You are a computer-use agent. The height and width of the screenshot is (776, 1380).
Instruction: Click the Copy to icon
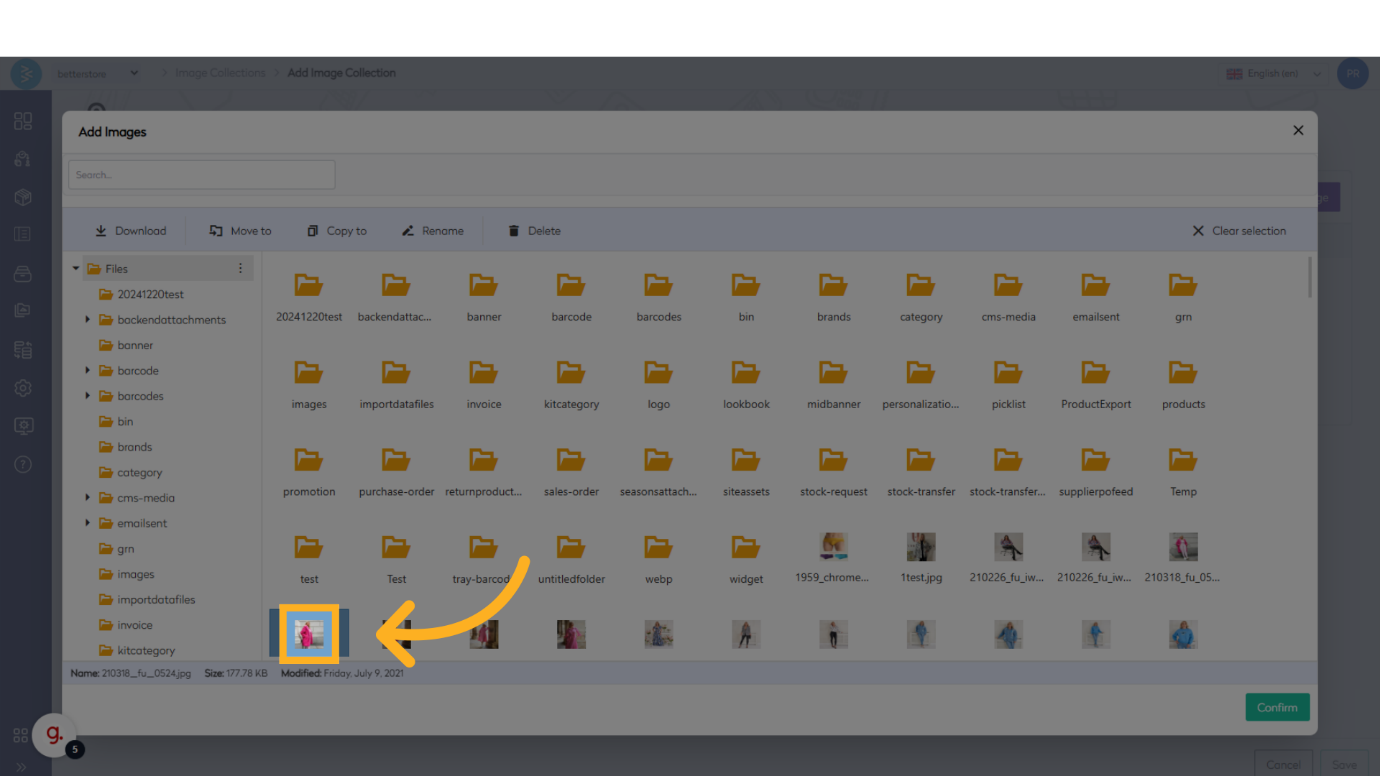[x=313, y=231]
